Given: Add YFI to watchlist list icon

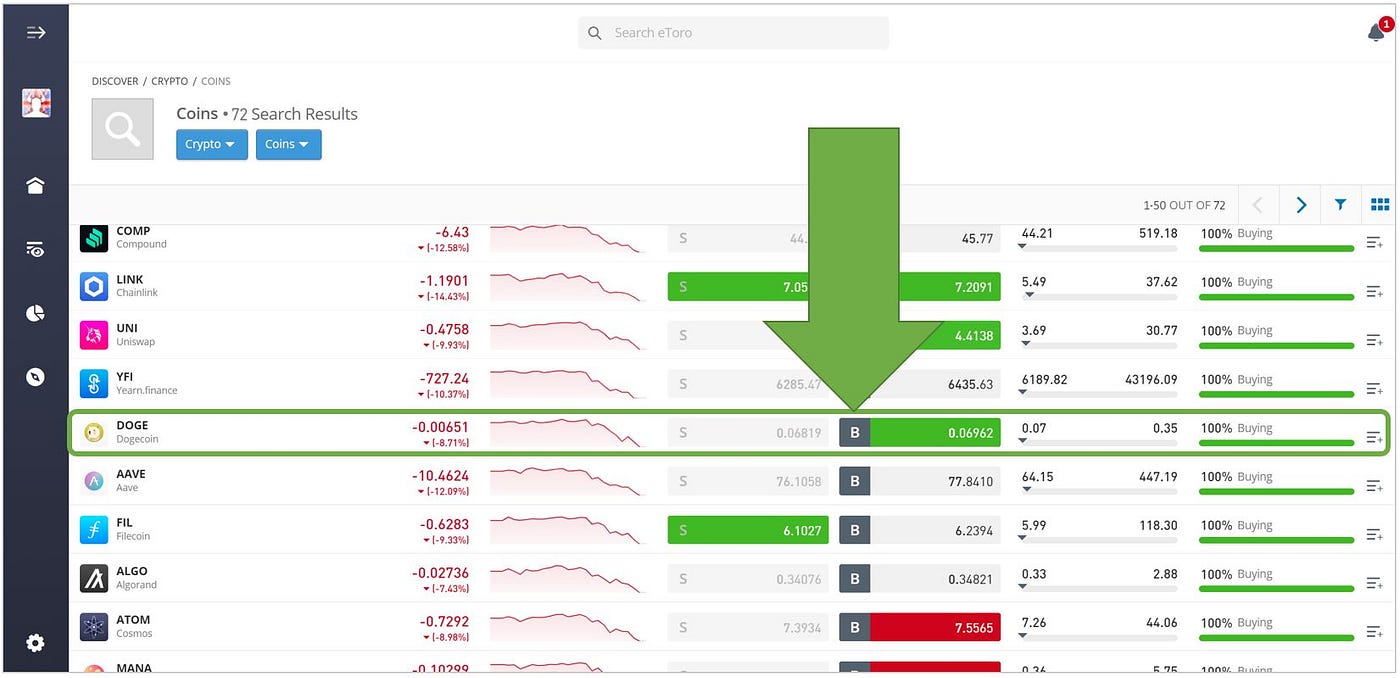Looking at the screenshot, I should (x=1375, y=389).
